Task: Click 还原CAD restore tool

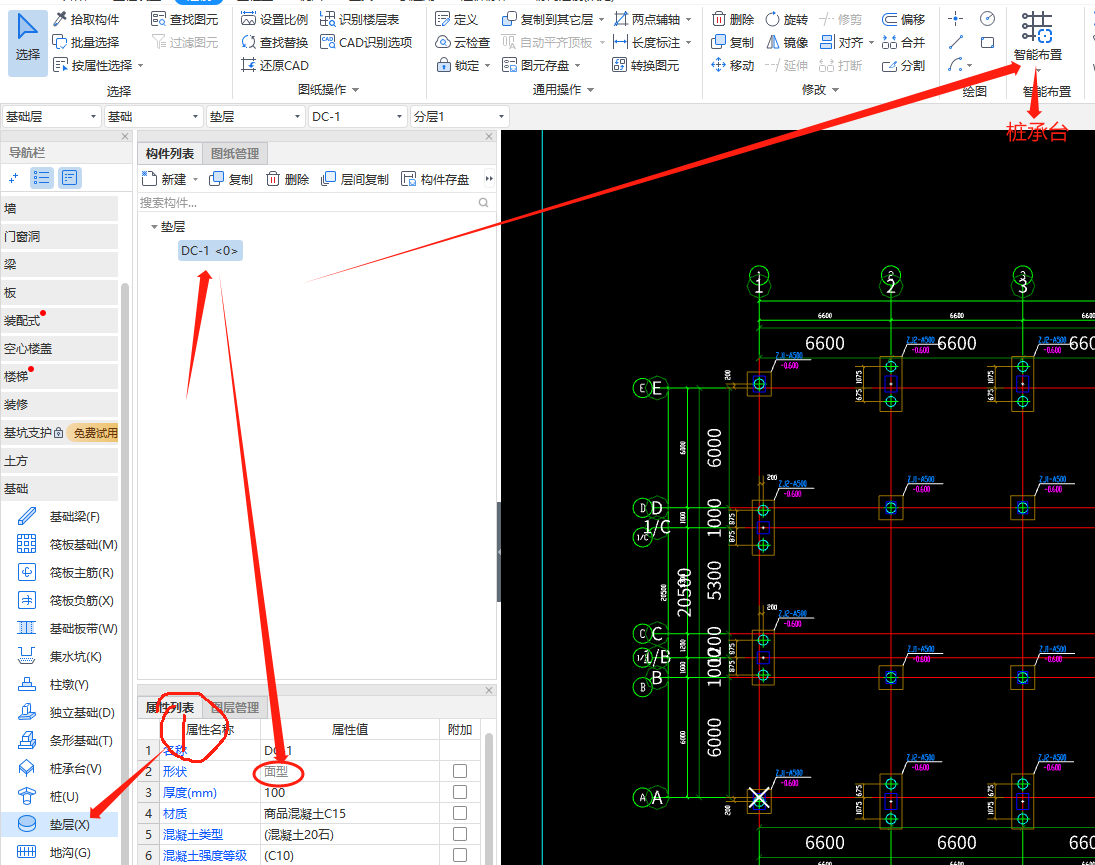Action: (x=274, y=66)
